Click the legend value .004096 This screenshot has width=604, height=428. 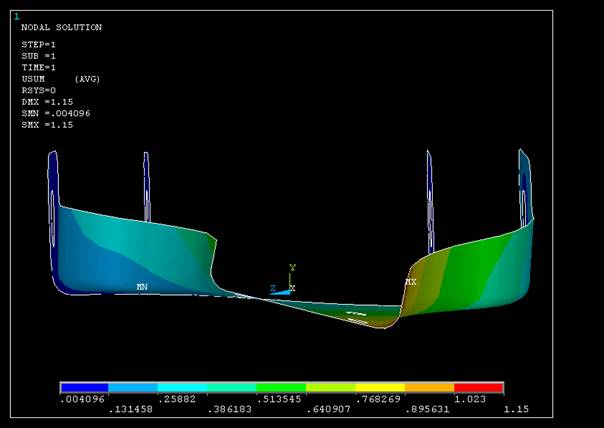82,399
